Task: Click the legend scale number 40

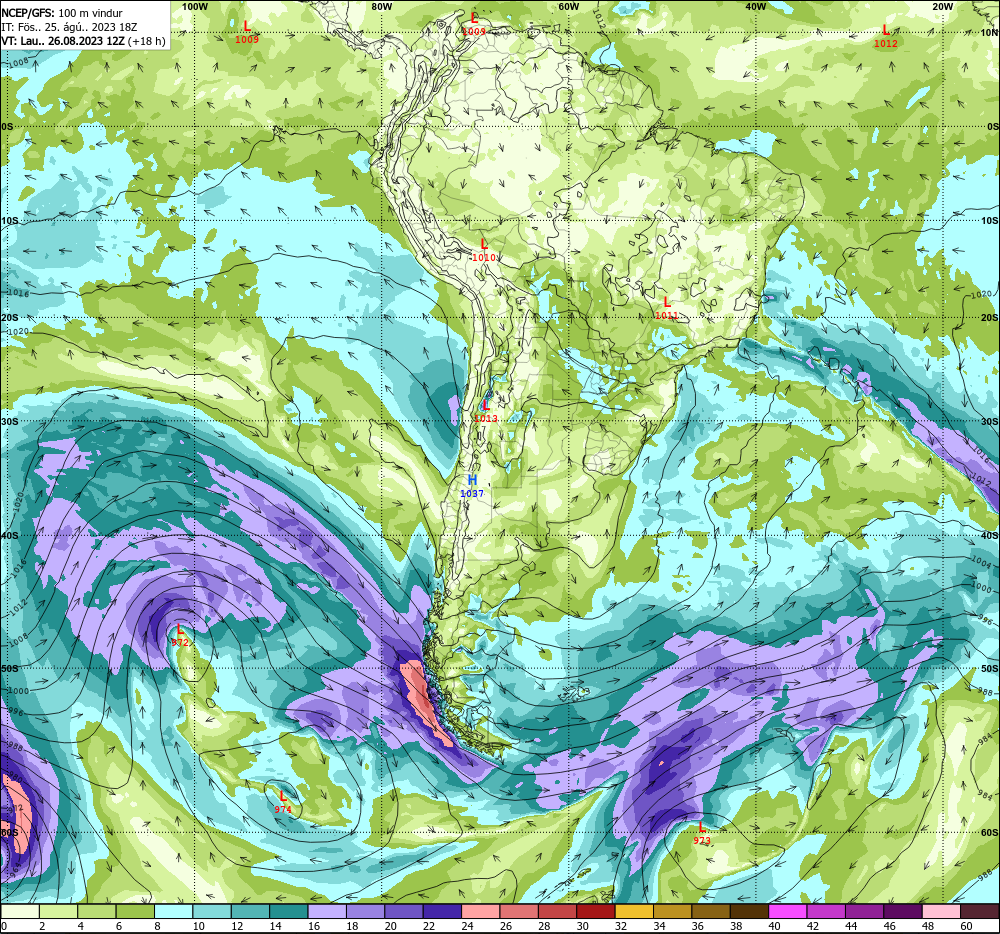Action: coord(774,926)
